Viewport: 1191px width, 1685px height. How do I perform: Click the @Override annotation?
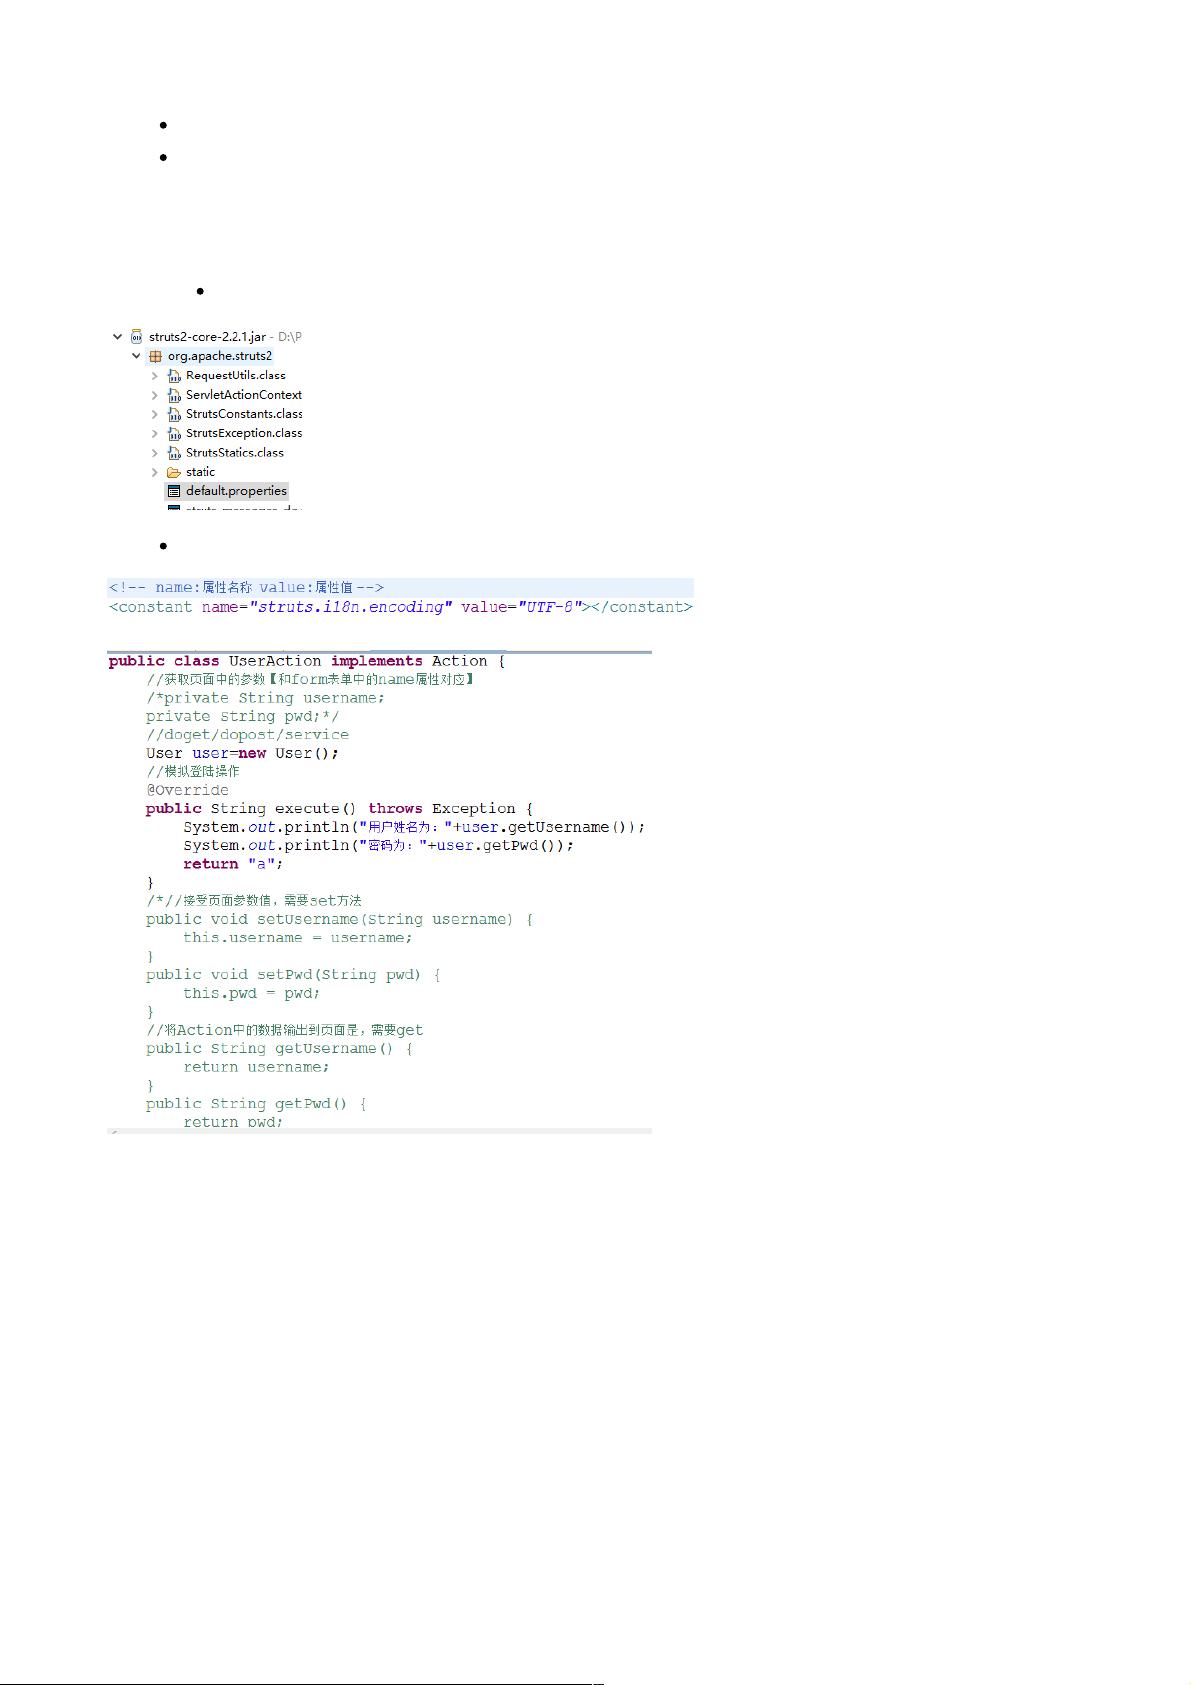pos(187,790)
